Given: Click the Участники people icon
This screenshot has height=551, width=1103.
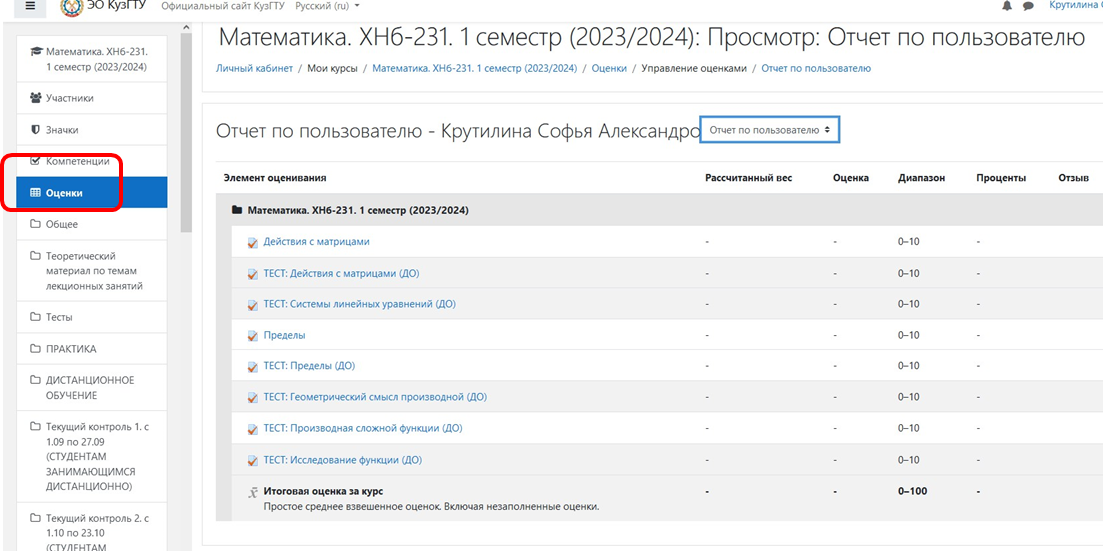Looking at the screenshot, I should pyautogui.click(x=36, y=99).
